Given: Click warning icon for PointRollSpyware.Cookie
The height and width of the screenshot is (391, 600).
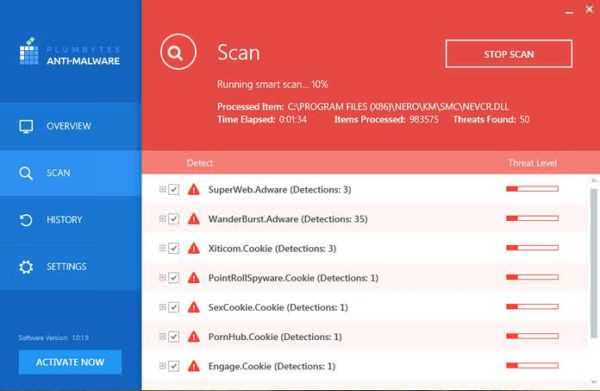Looking at the screenshot, I should click(x=194, y=278).
